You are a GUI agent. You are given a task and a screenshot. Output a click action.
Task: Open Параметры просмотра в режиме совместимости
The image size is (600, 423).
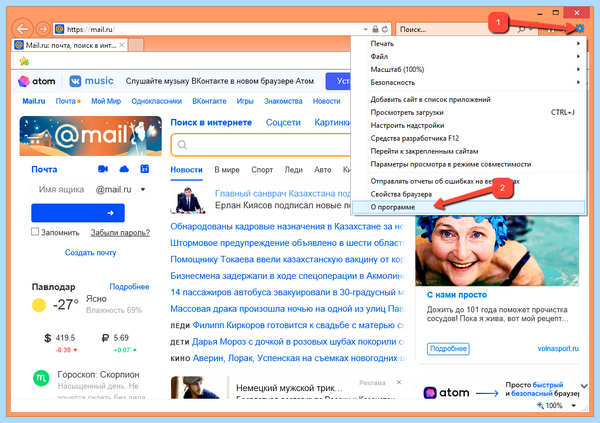coord(469,164)
